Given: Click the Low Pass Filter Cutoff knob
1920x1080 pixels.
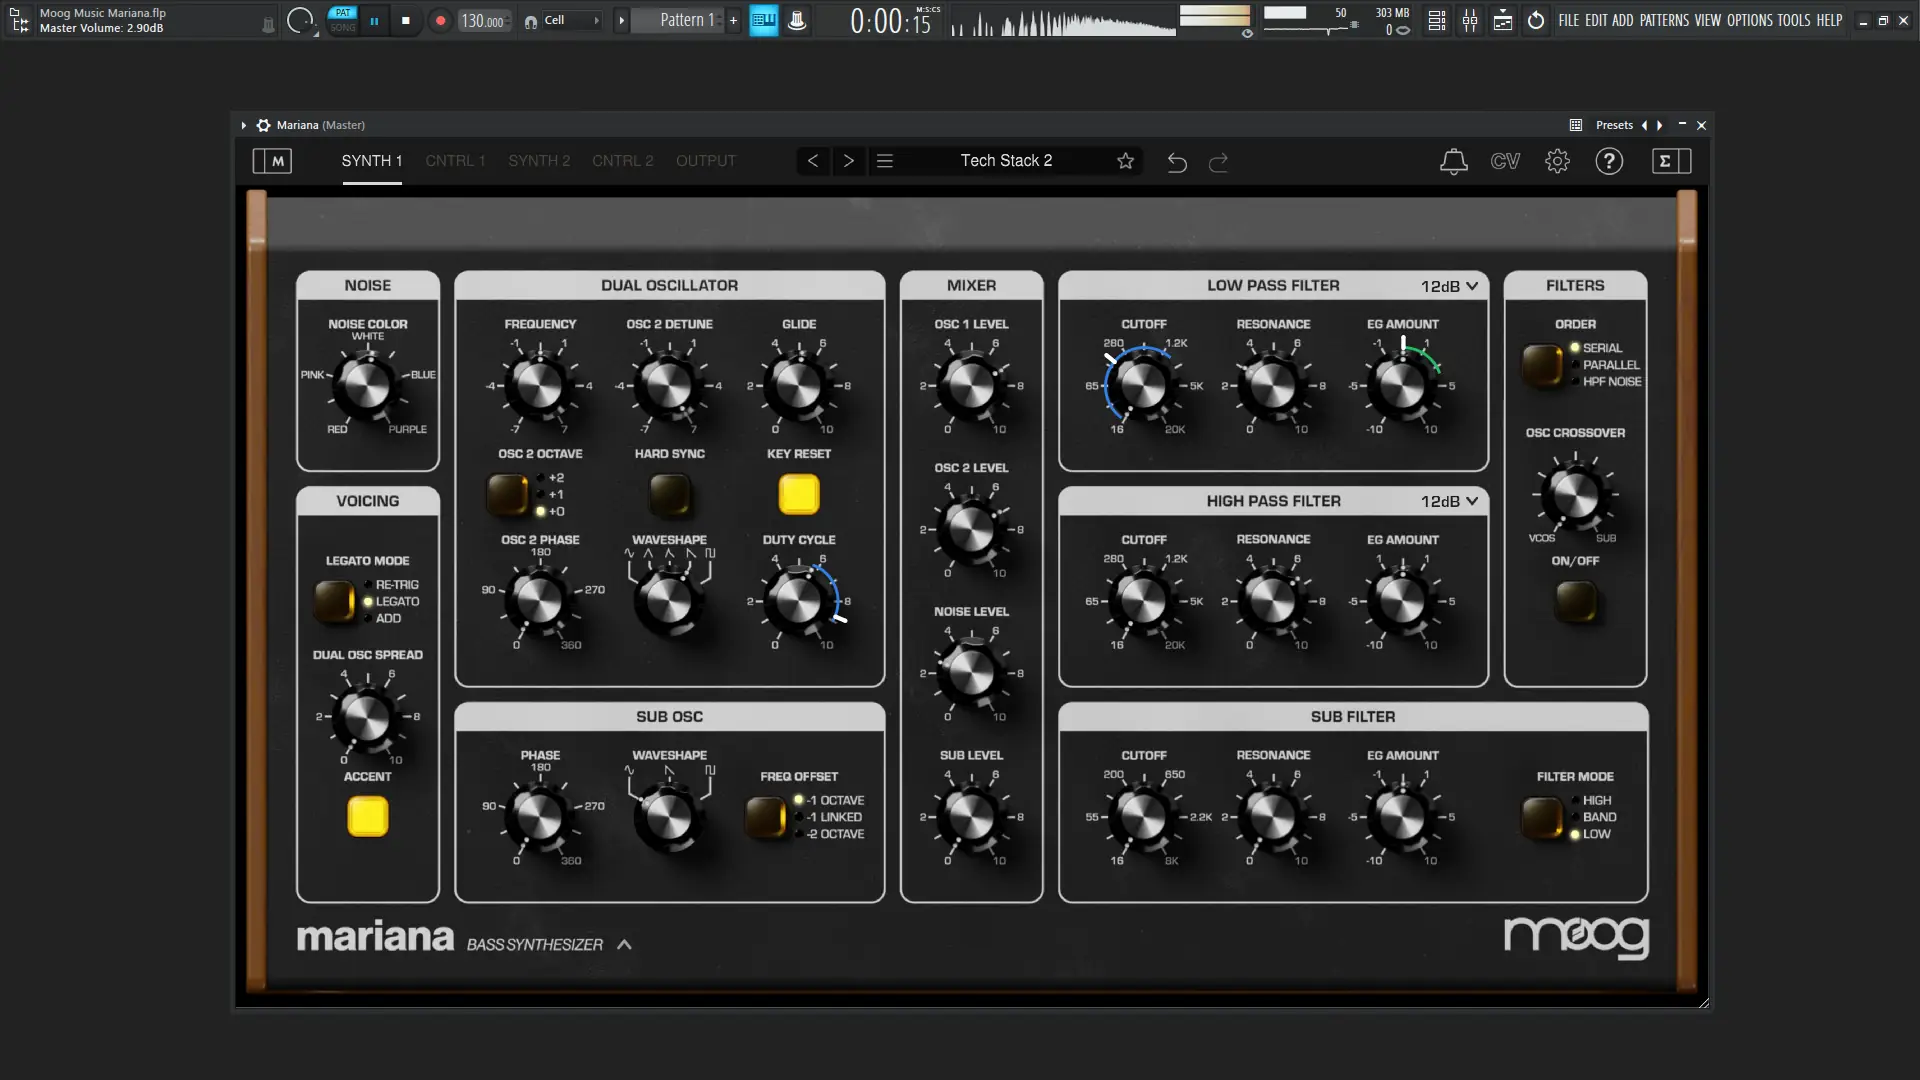Looking at the screenshot, I should (1143, 386).
